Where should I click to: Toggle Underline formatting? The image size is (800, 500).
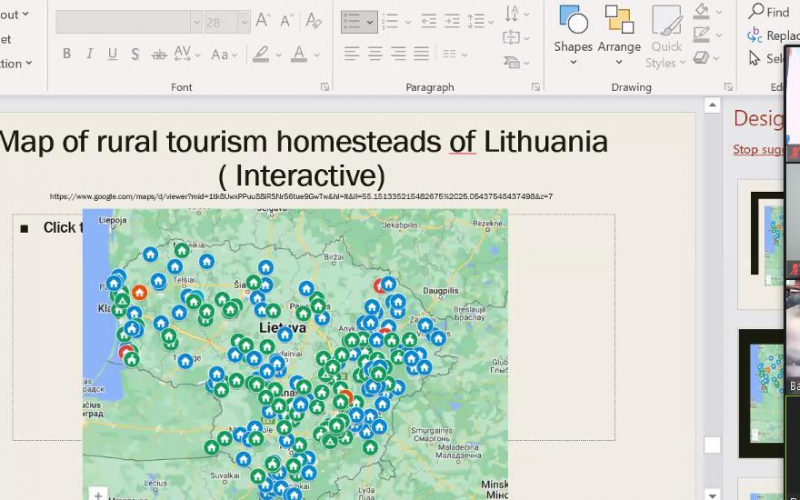click(112, 54)
